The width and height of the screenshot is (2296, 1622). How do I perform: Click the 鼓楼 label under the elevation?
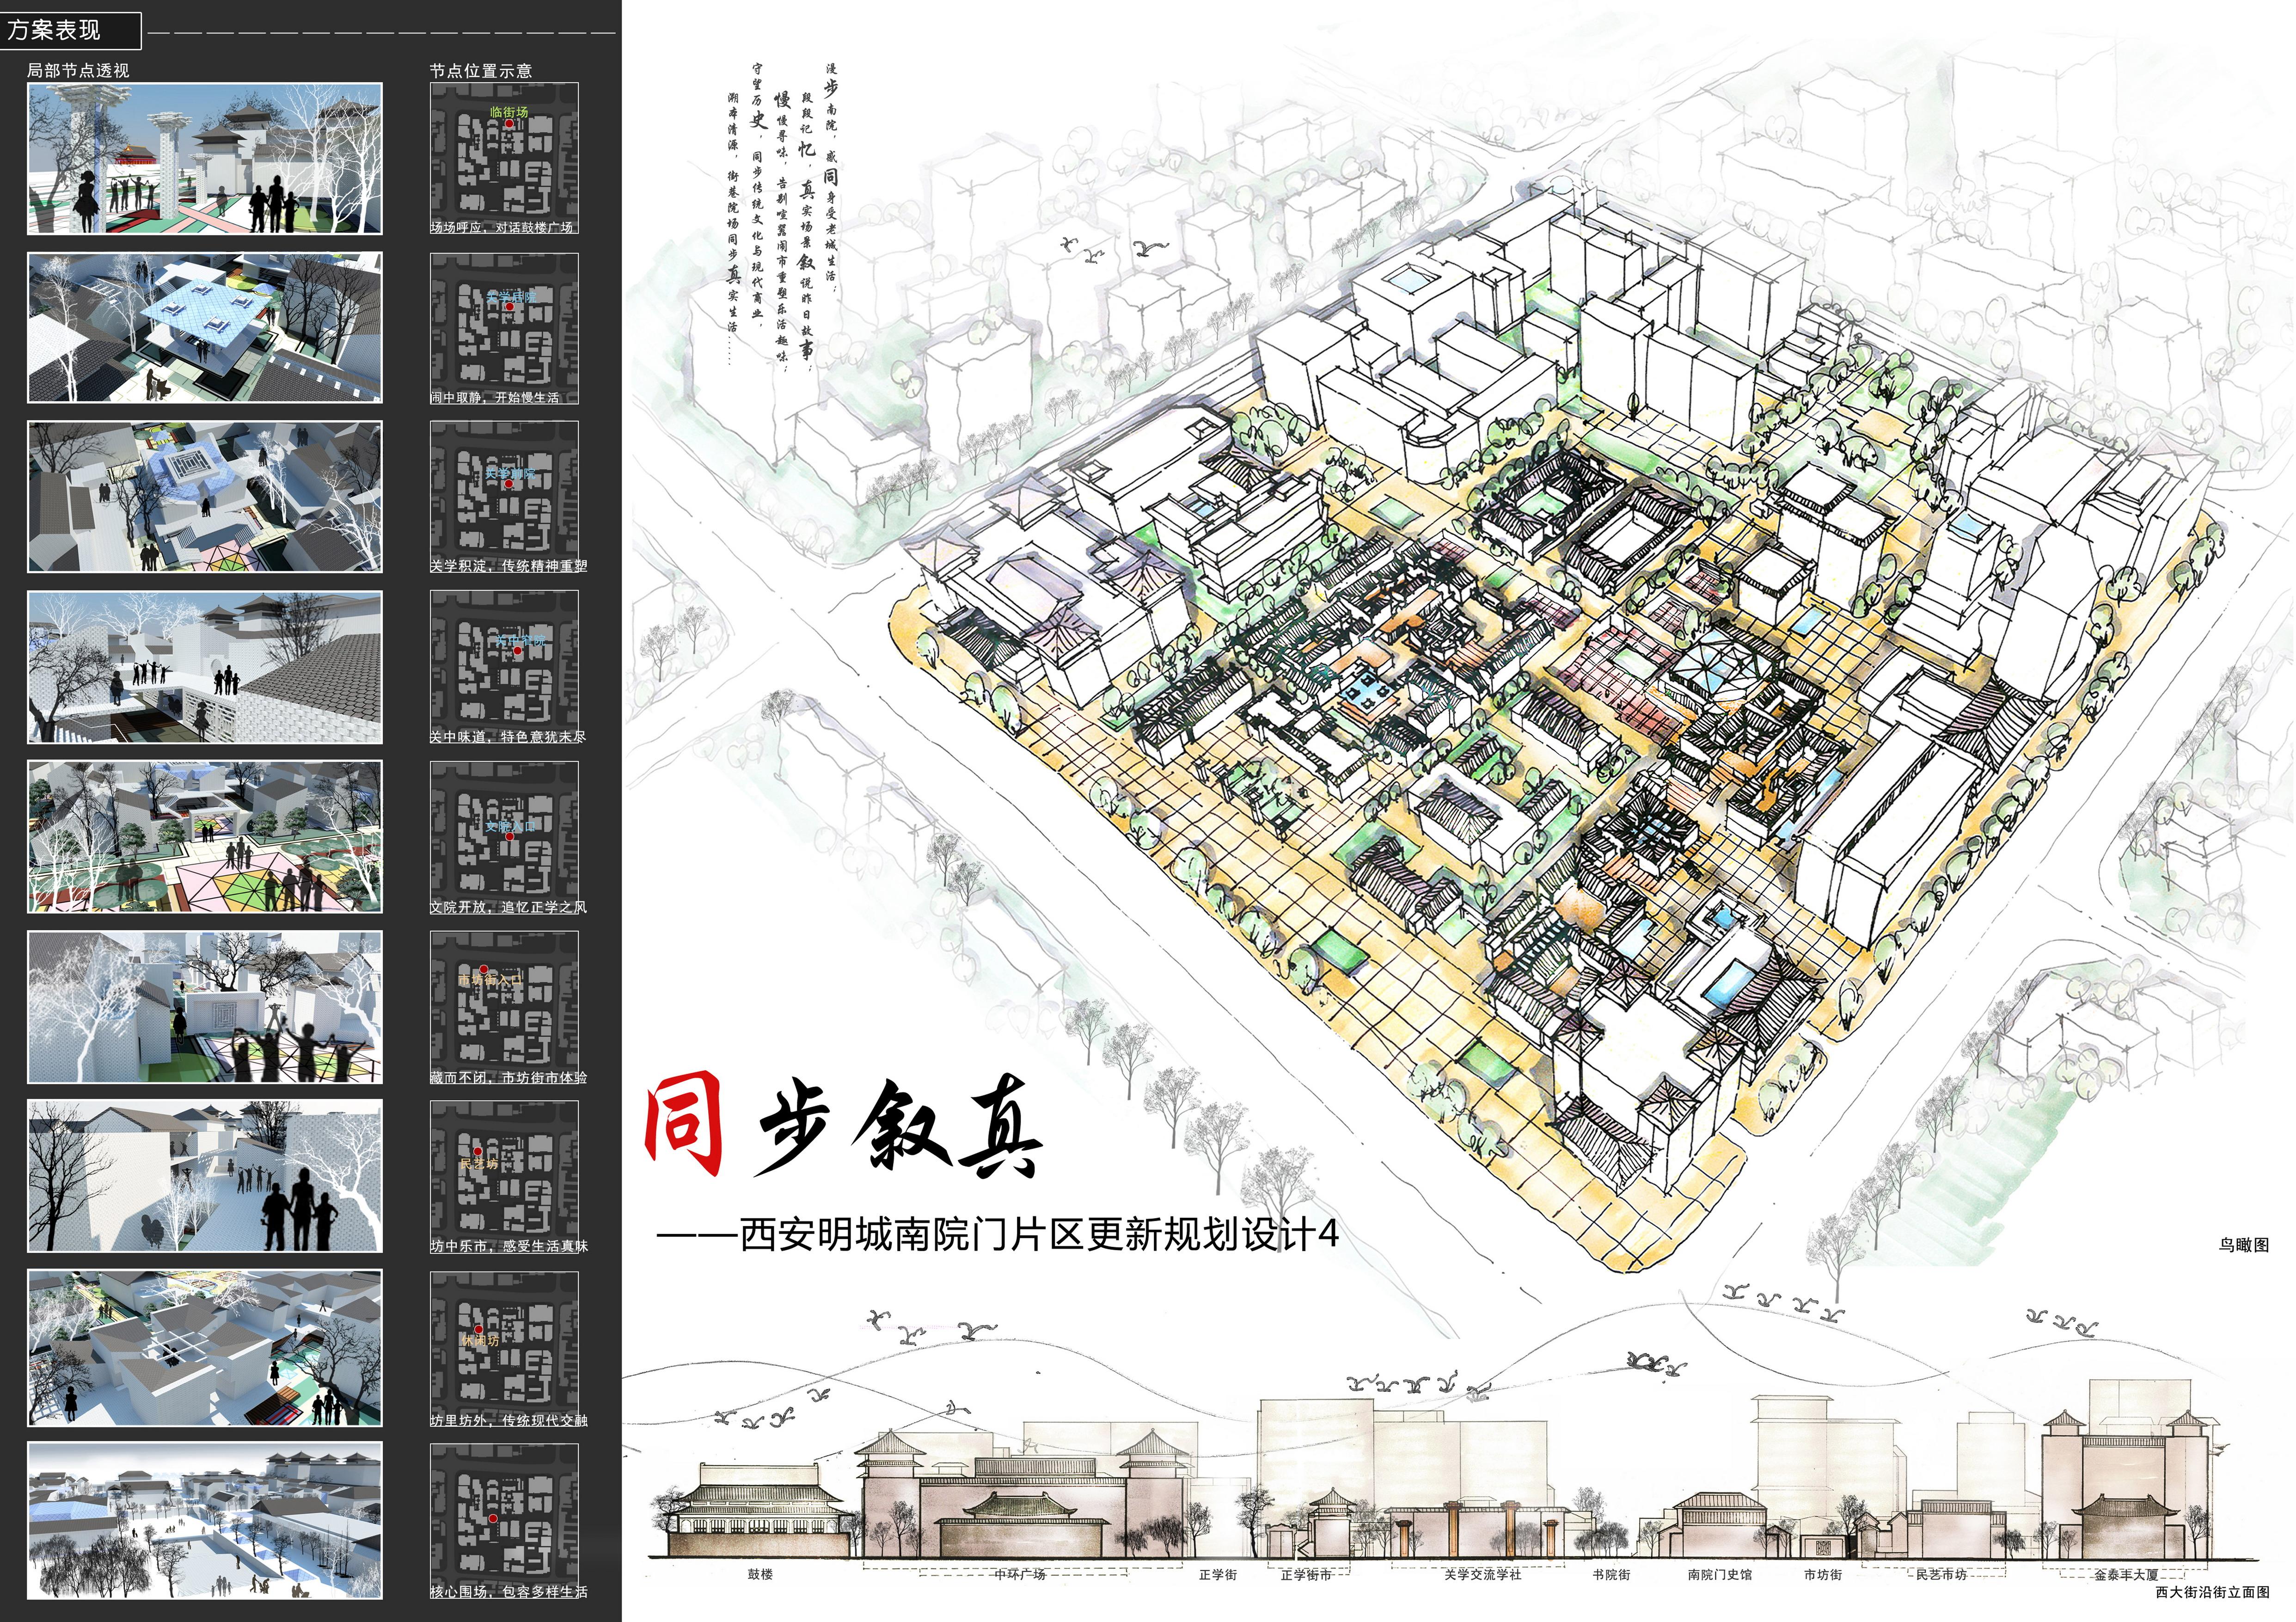(x=760, y=1575)
